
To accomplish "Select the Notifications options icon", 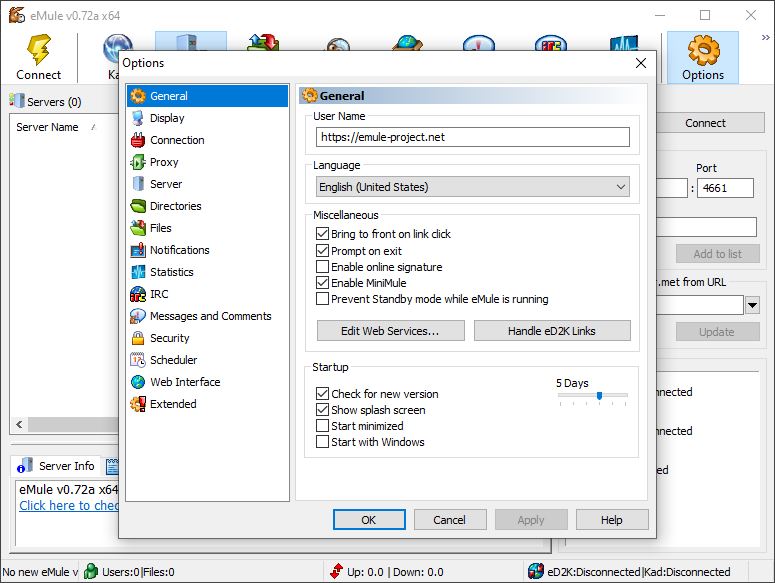I will (138, 250).
